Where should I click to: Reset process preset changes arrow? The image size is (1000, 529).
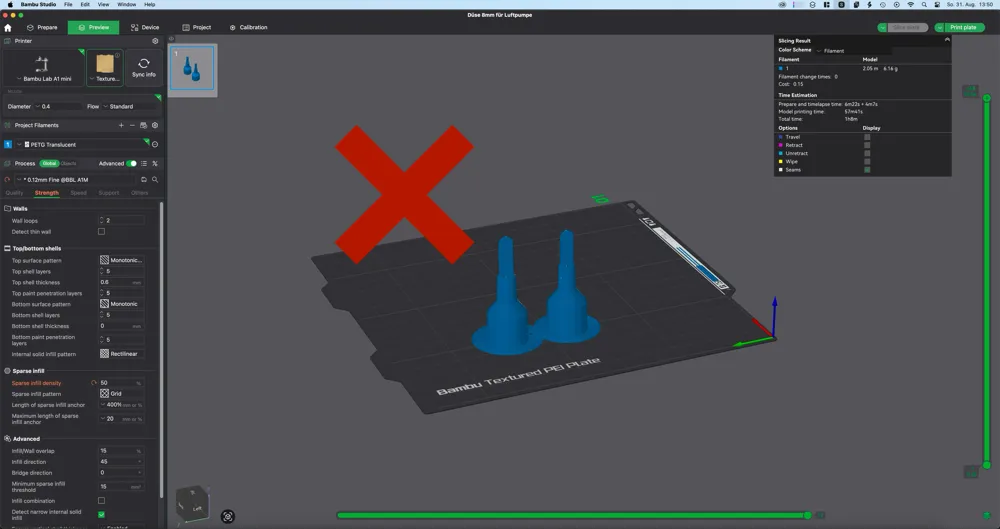pyautogui.click(x=7, y=180)
